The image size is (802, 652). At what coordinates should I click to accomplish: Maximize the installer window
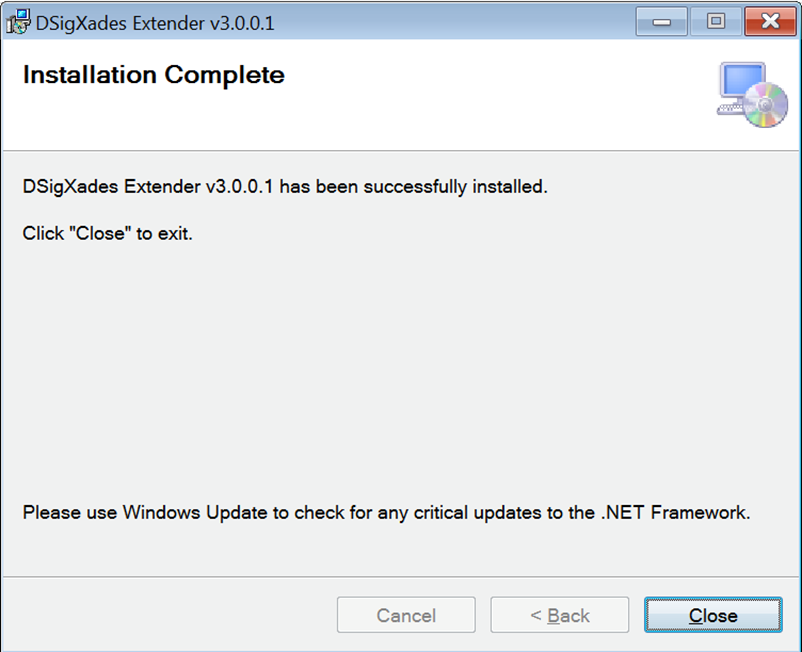[x=716, y=21]
